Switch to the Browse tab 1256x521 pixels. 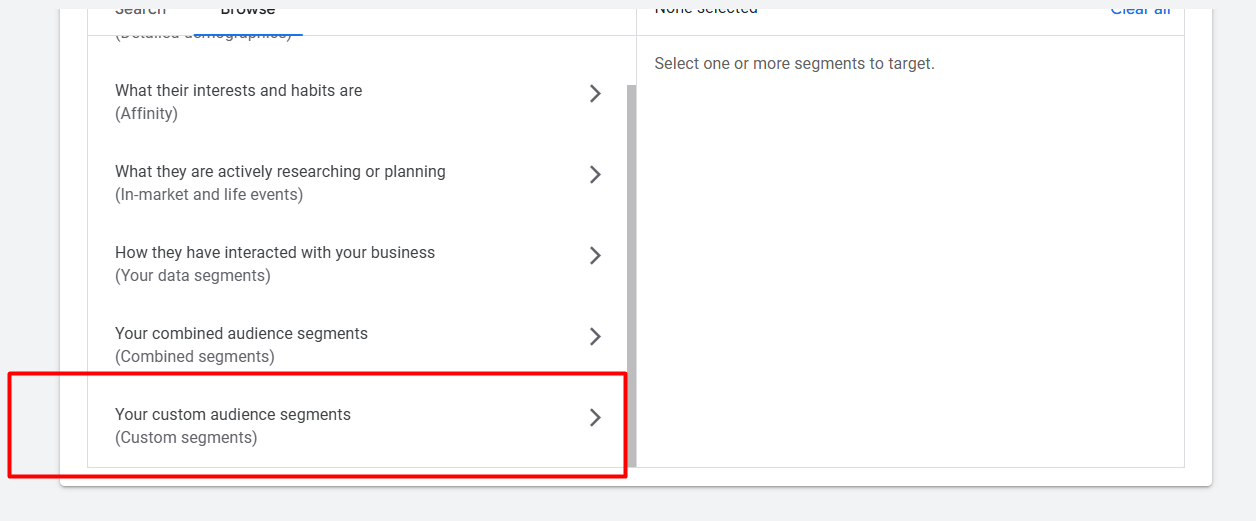pos(248,12)
